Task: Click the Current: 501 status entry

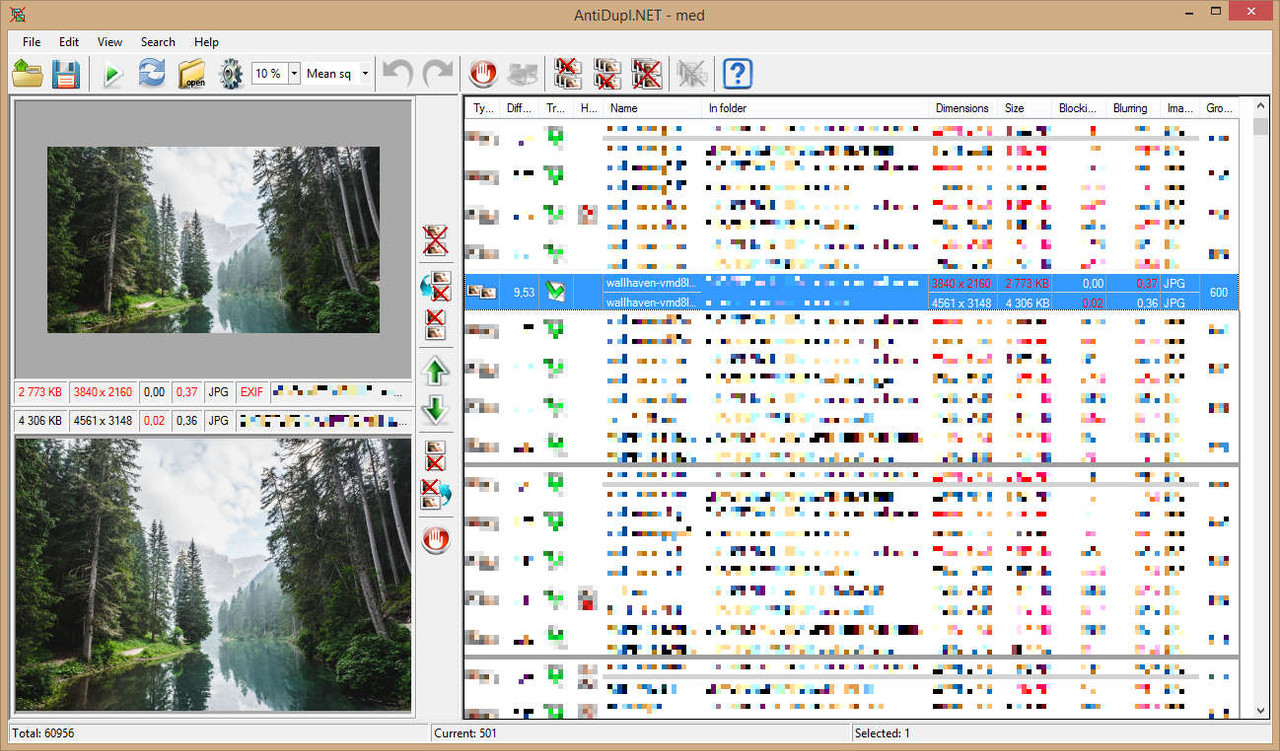Action: pyautogui.click(x=465, y=733)
